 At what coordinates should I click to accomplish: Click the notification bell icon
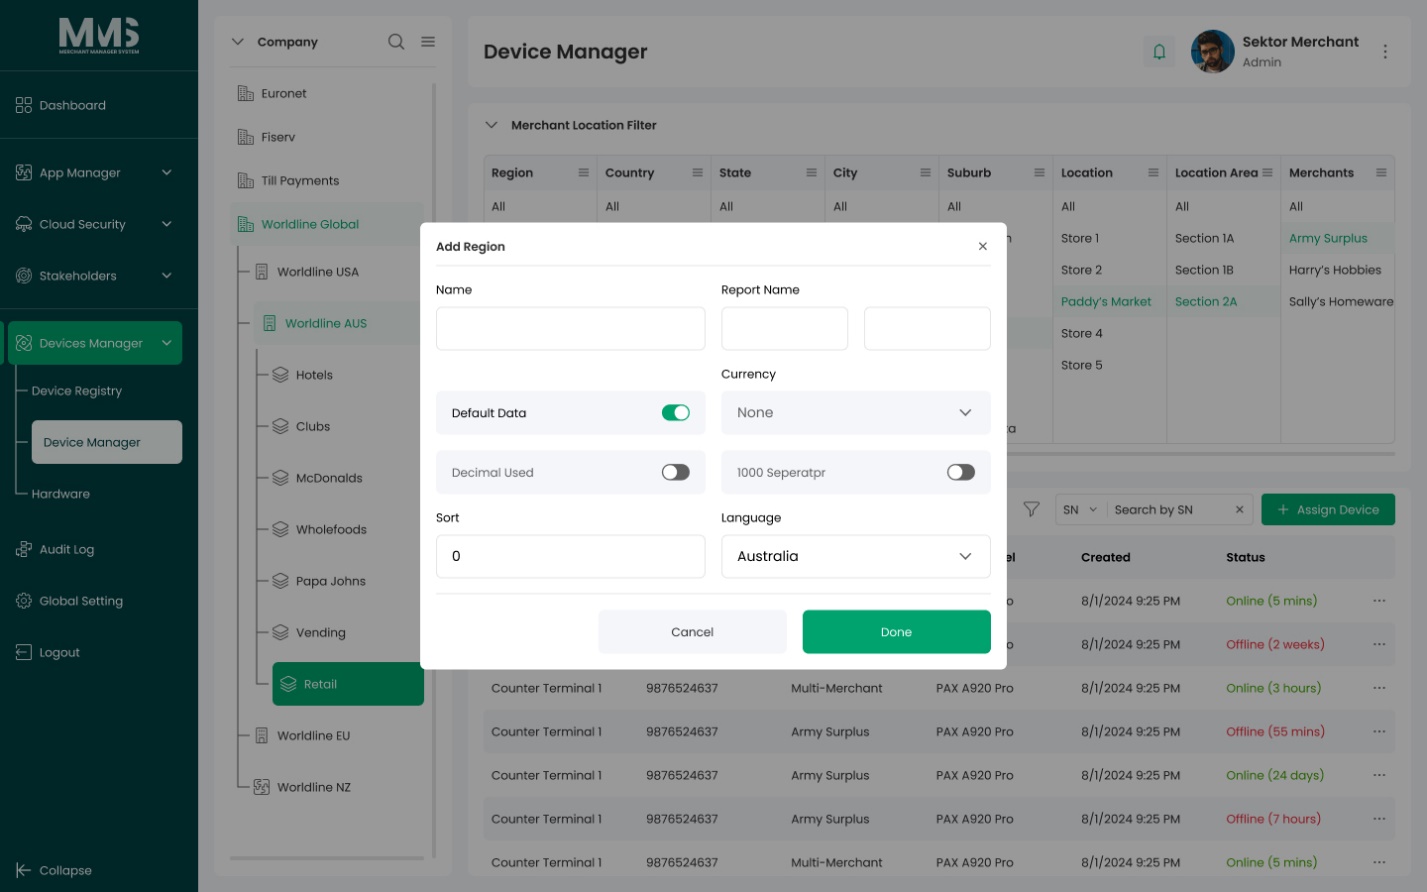pyautogui.click(x=1159, y=51)
